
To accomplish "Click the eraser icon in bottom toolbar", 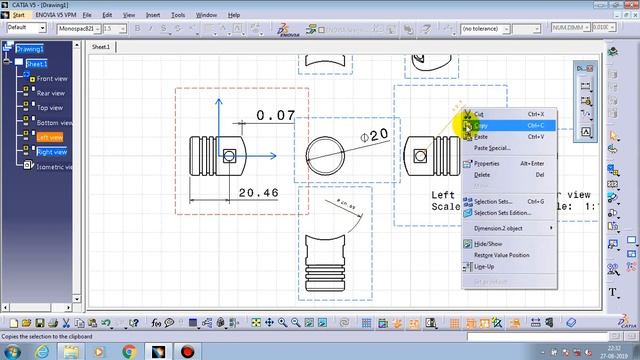I will click(571, 323).
